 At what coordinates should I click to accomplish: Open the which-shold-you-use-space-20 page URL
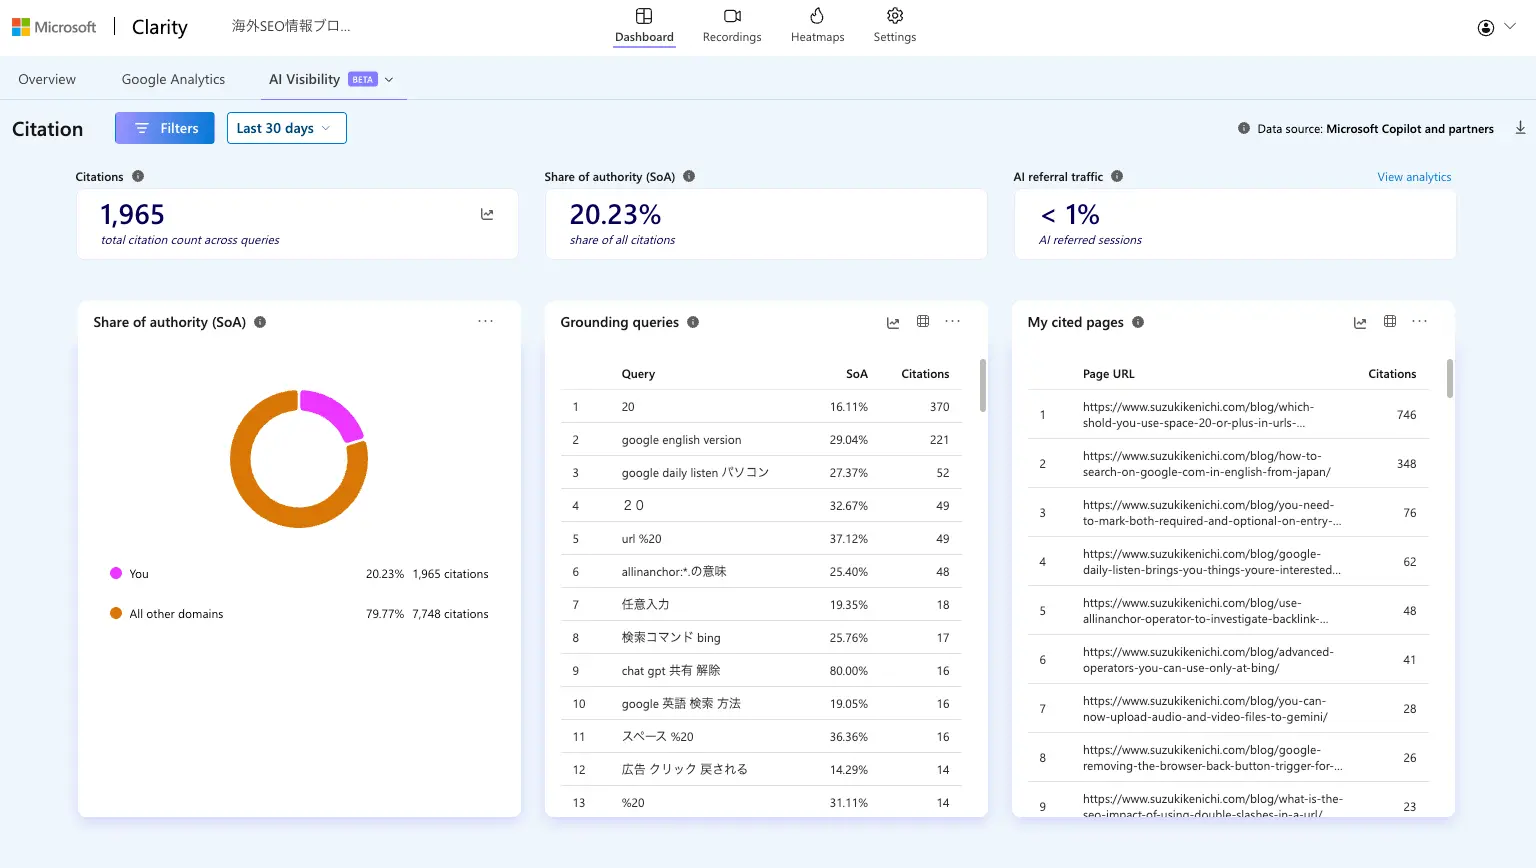click(x=1198, y=415)
